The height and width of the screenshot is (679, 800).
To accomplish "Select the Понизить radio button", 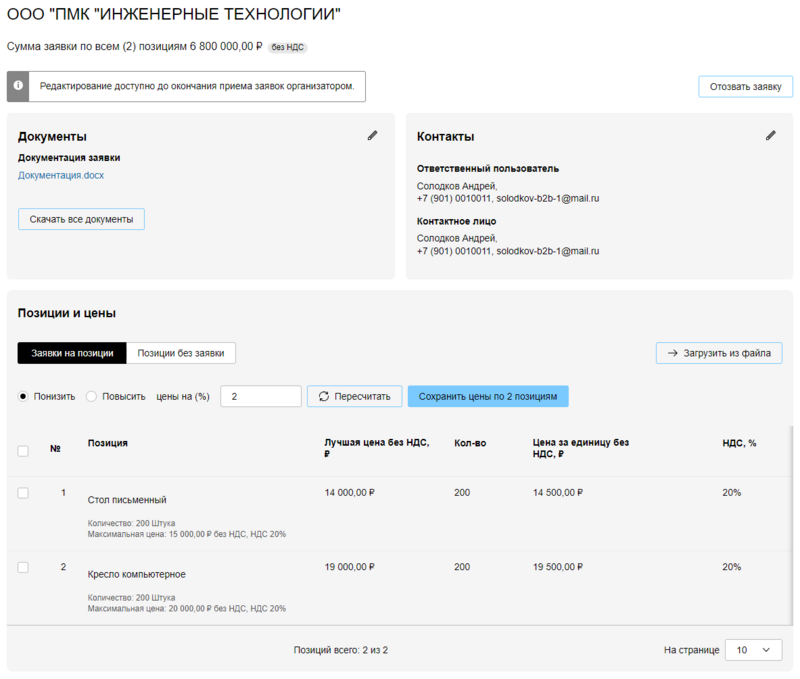I will pyautogui.click(x=24, y=396).
